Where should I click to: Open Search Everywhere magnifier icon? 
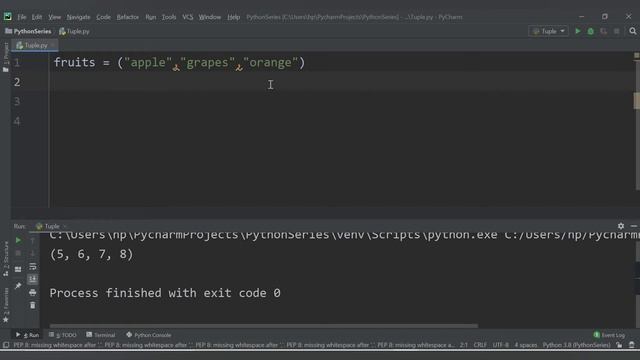coord(633,31)
